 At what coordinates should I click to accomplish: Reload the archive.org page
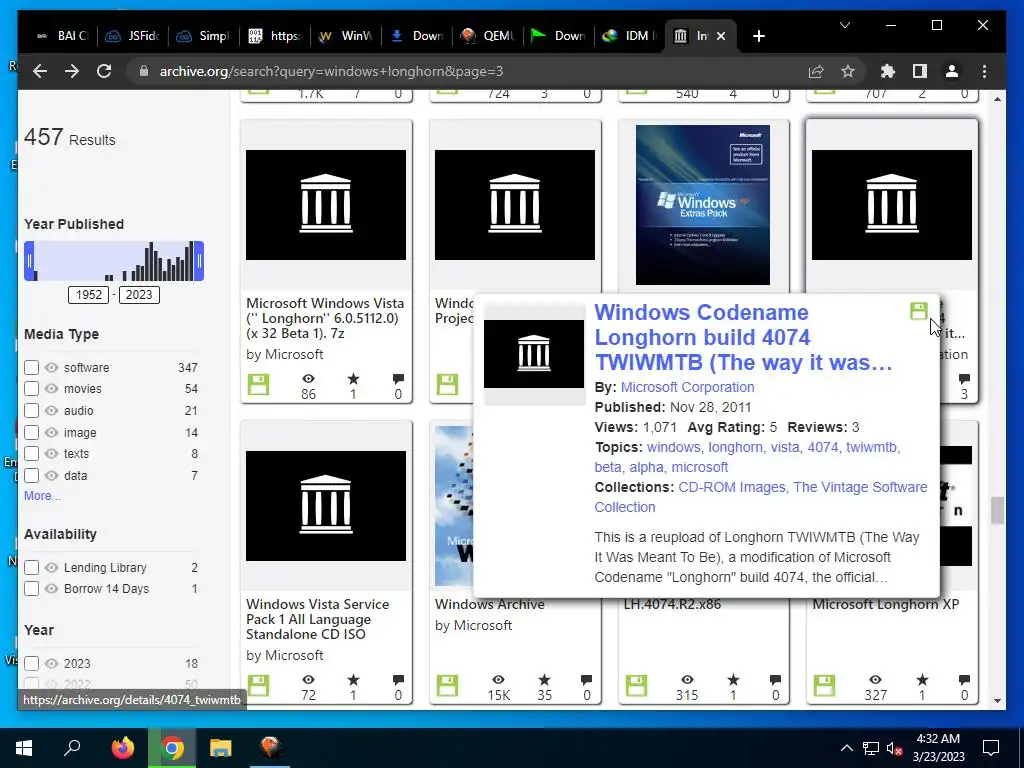[104, 71]
